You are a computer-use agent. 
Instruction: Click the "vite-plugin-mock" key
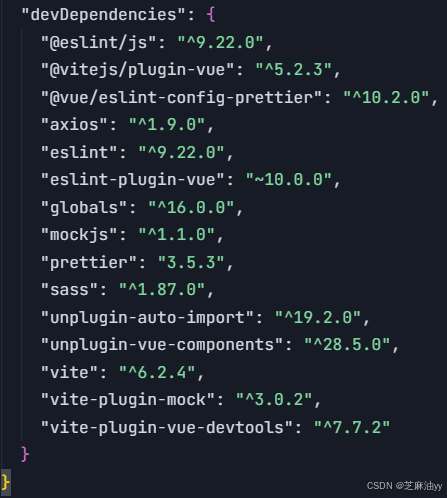pos(128,400)
